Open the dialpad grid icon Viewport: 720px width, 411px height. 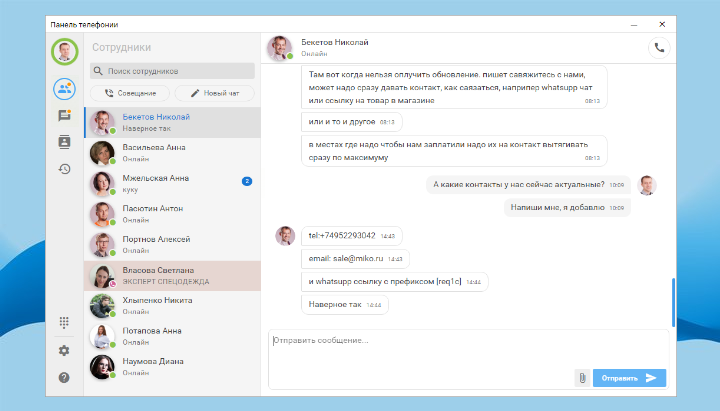pyautogui.click(x=64, y=322)
